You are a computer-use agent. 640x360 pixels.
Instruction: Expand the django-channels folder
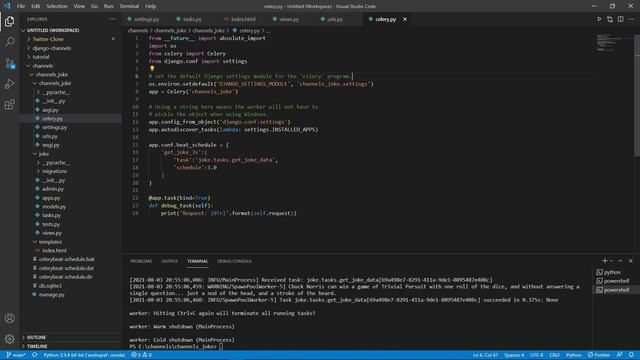point(51,48)
